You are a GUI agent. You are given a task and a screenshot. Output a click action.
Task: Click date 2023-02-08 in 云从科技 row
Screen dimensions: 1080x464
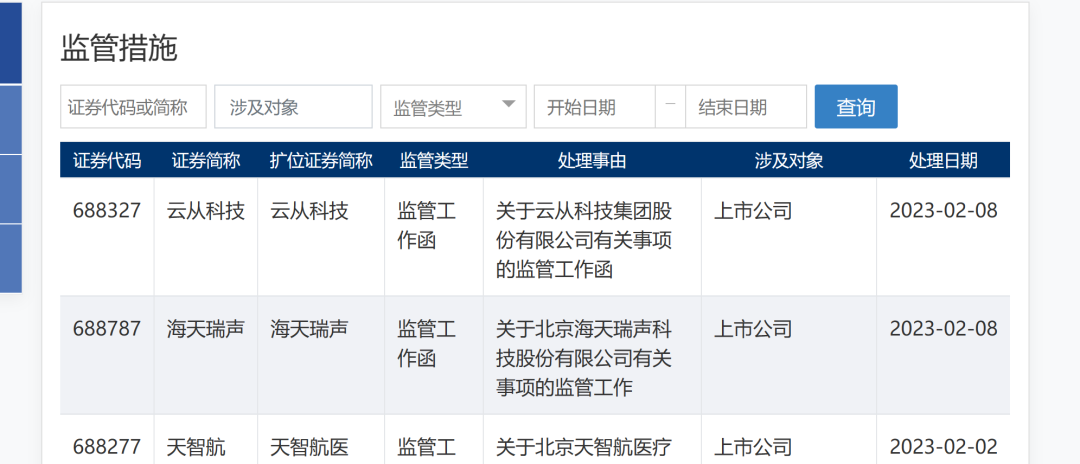coord(943,211)
